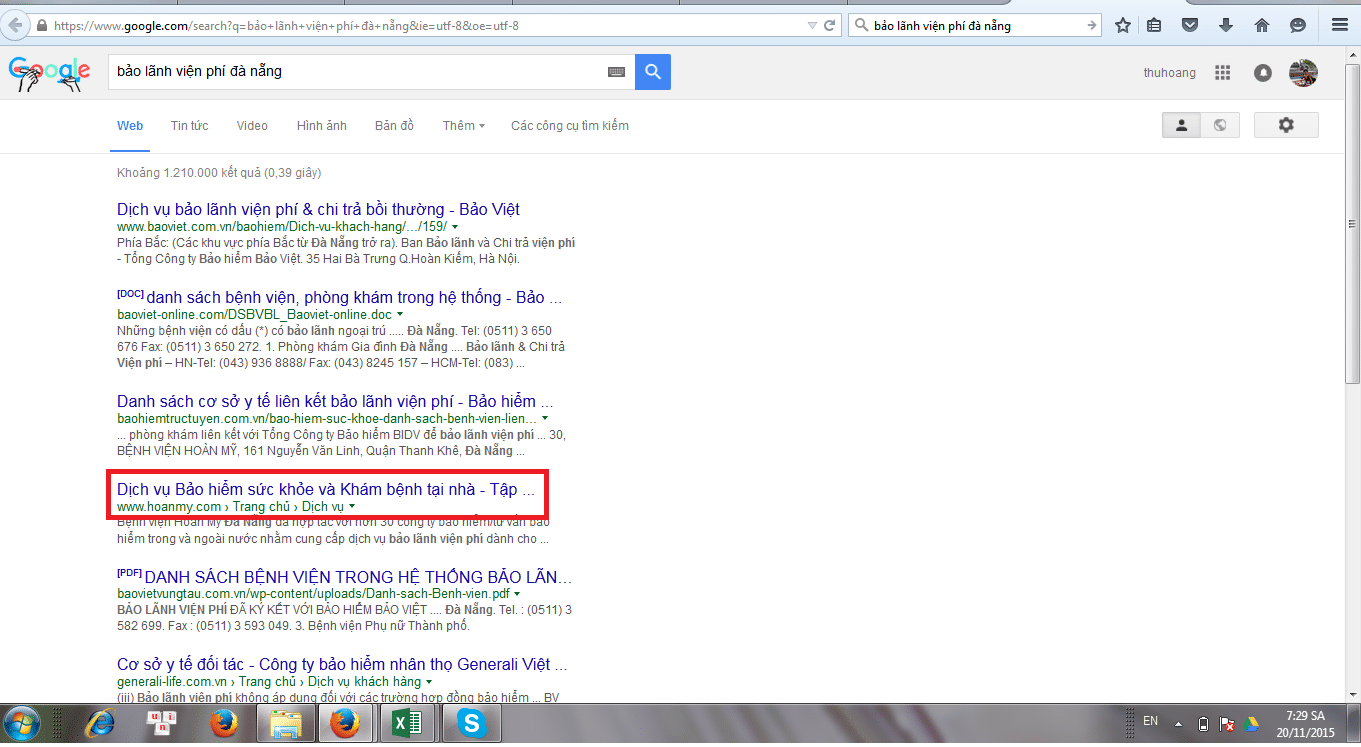Open result 'Dịch vụ bảo lãnh viện phí & chi trả bồi thường'
The image size is (1361, 747).
(x=318, y=210)
